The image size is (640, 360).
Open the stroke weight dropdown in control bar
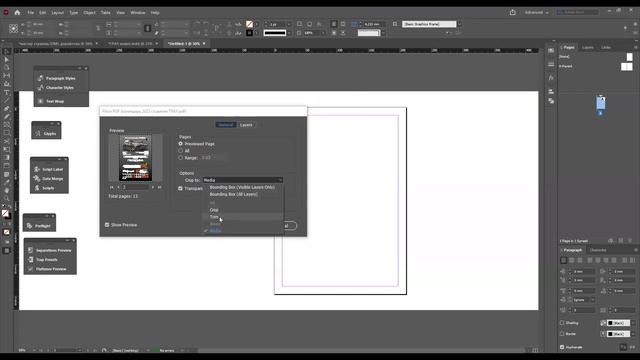coord(289,24)
